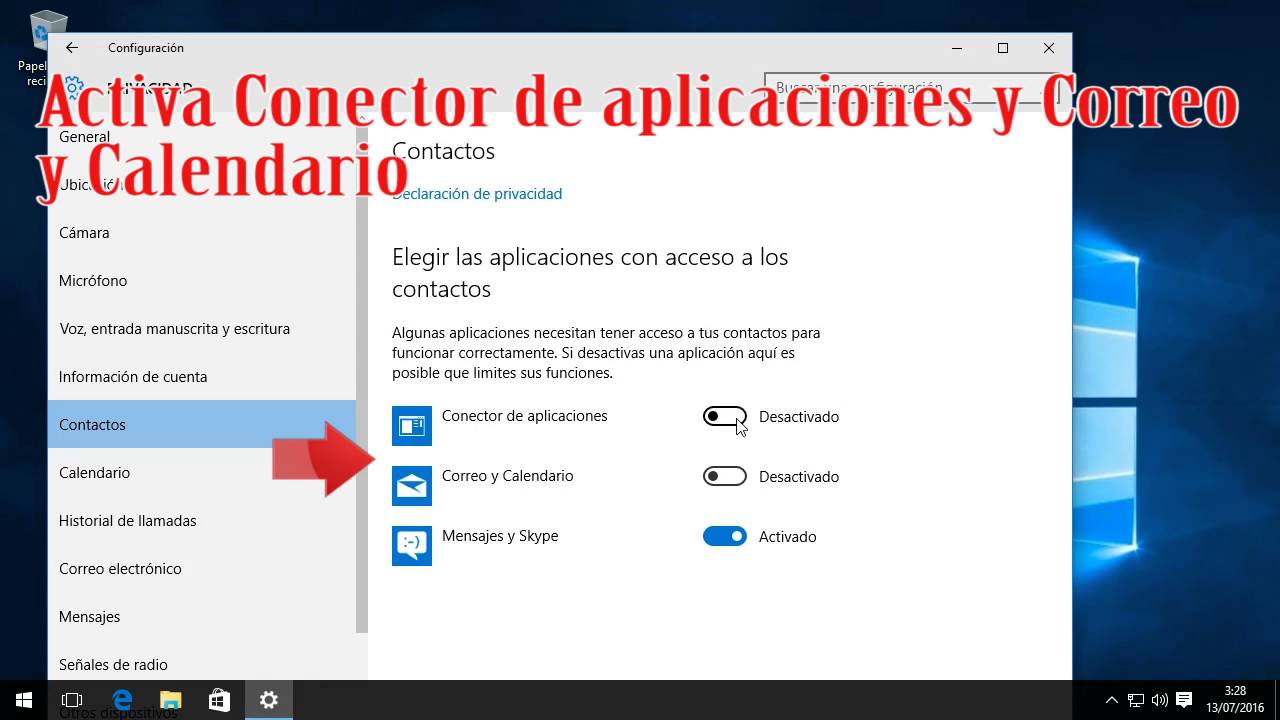Select General in the privacy sidebar
The height and width of the screenshot is (720, 1280).
coord(201,137)
